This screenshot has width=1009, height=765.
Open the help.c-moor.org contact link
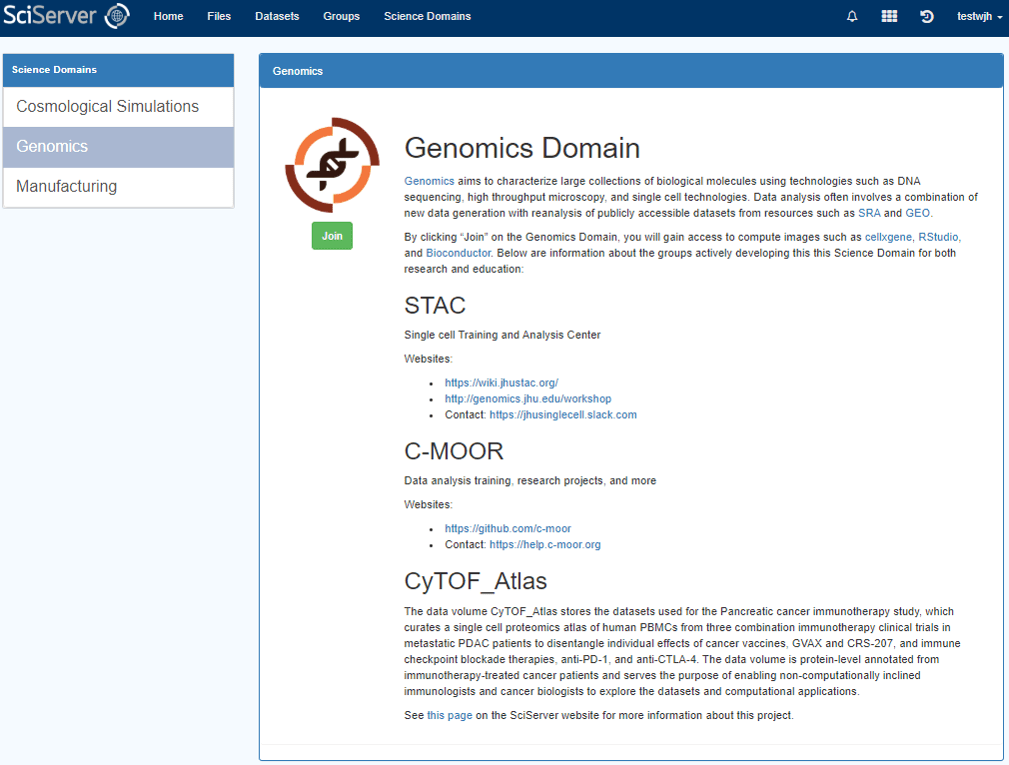point(545,545)
